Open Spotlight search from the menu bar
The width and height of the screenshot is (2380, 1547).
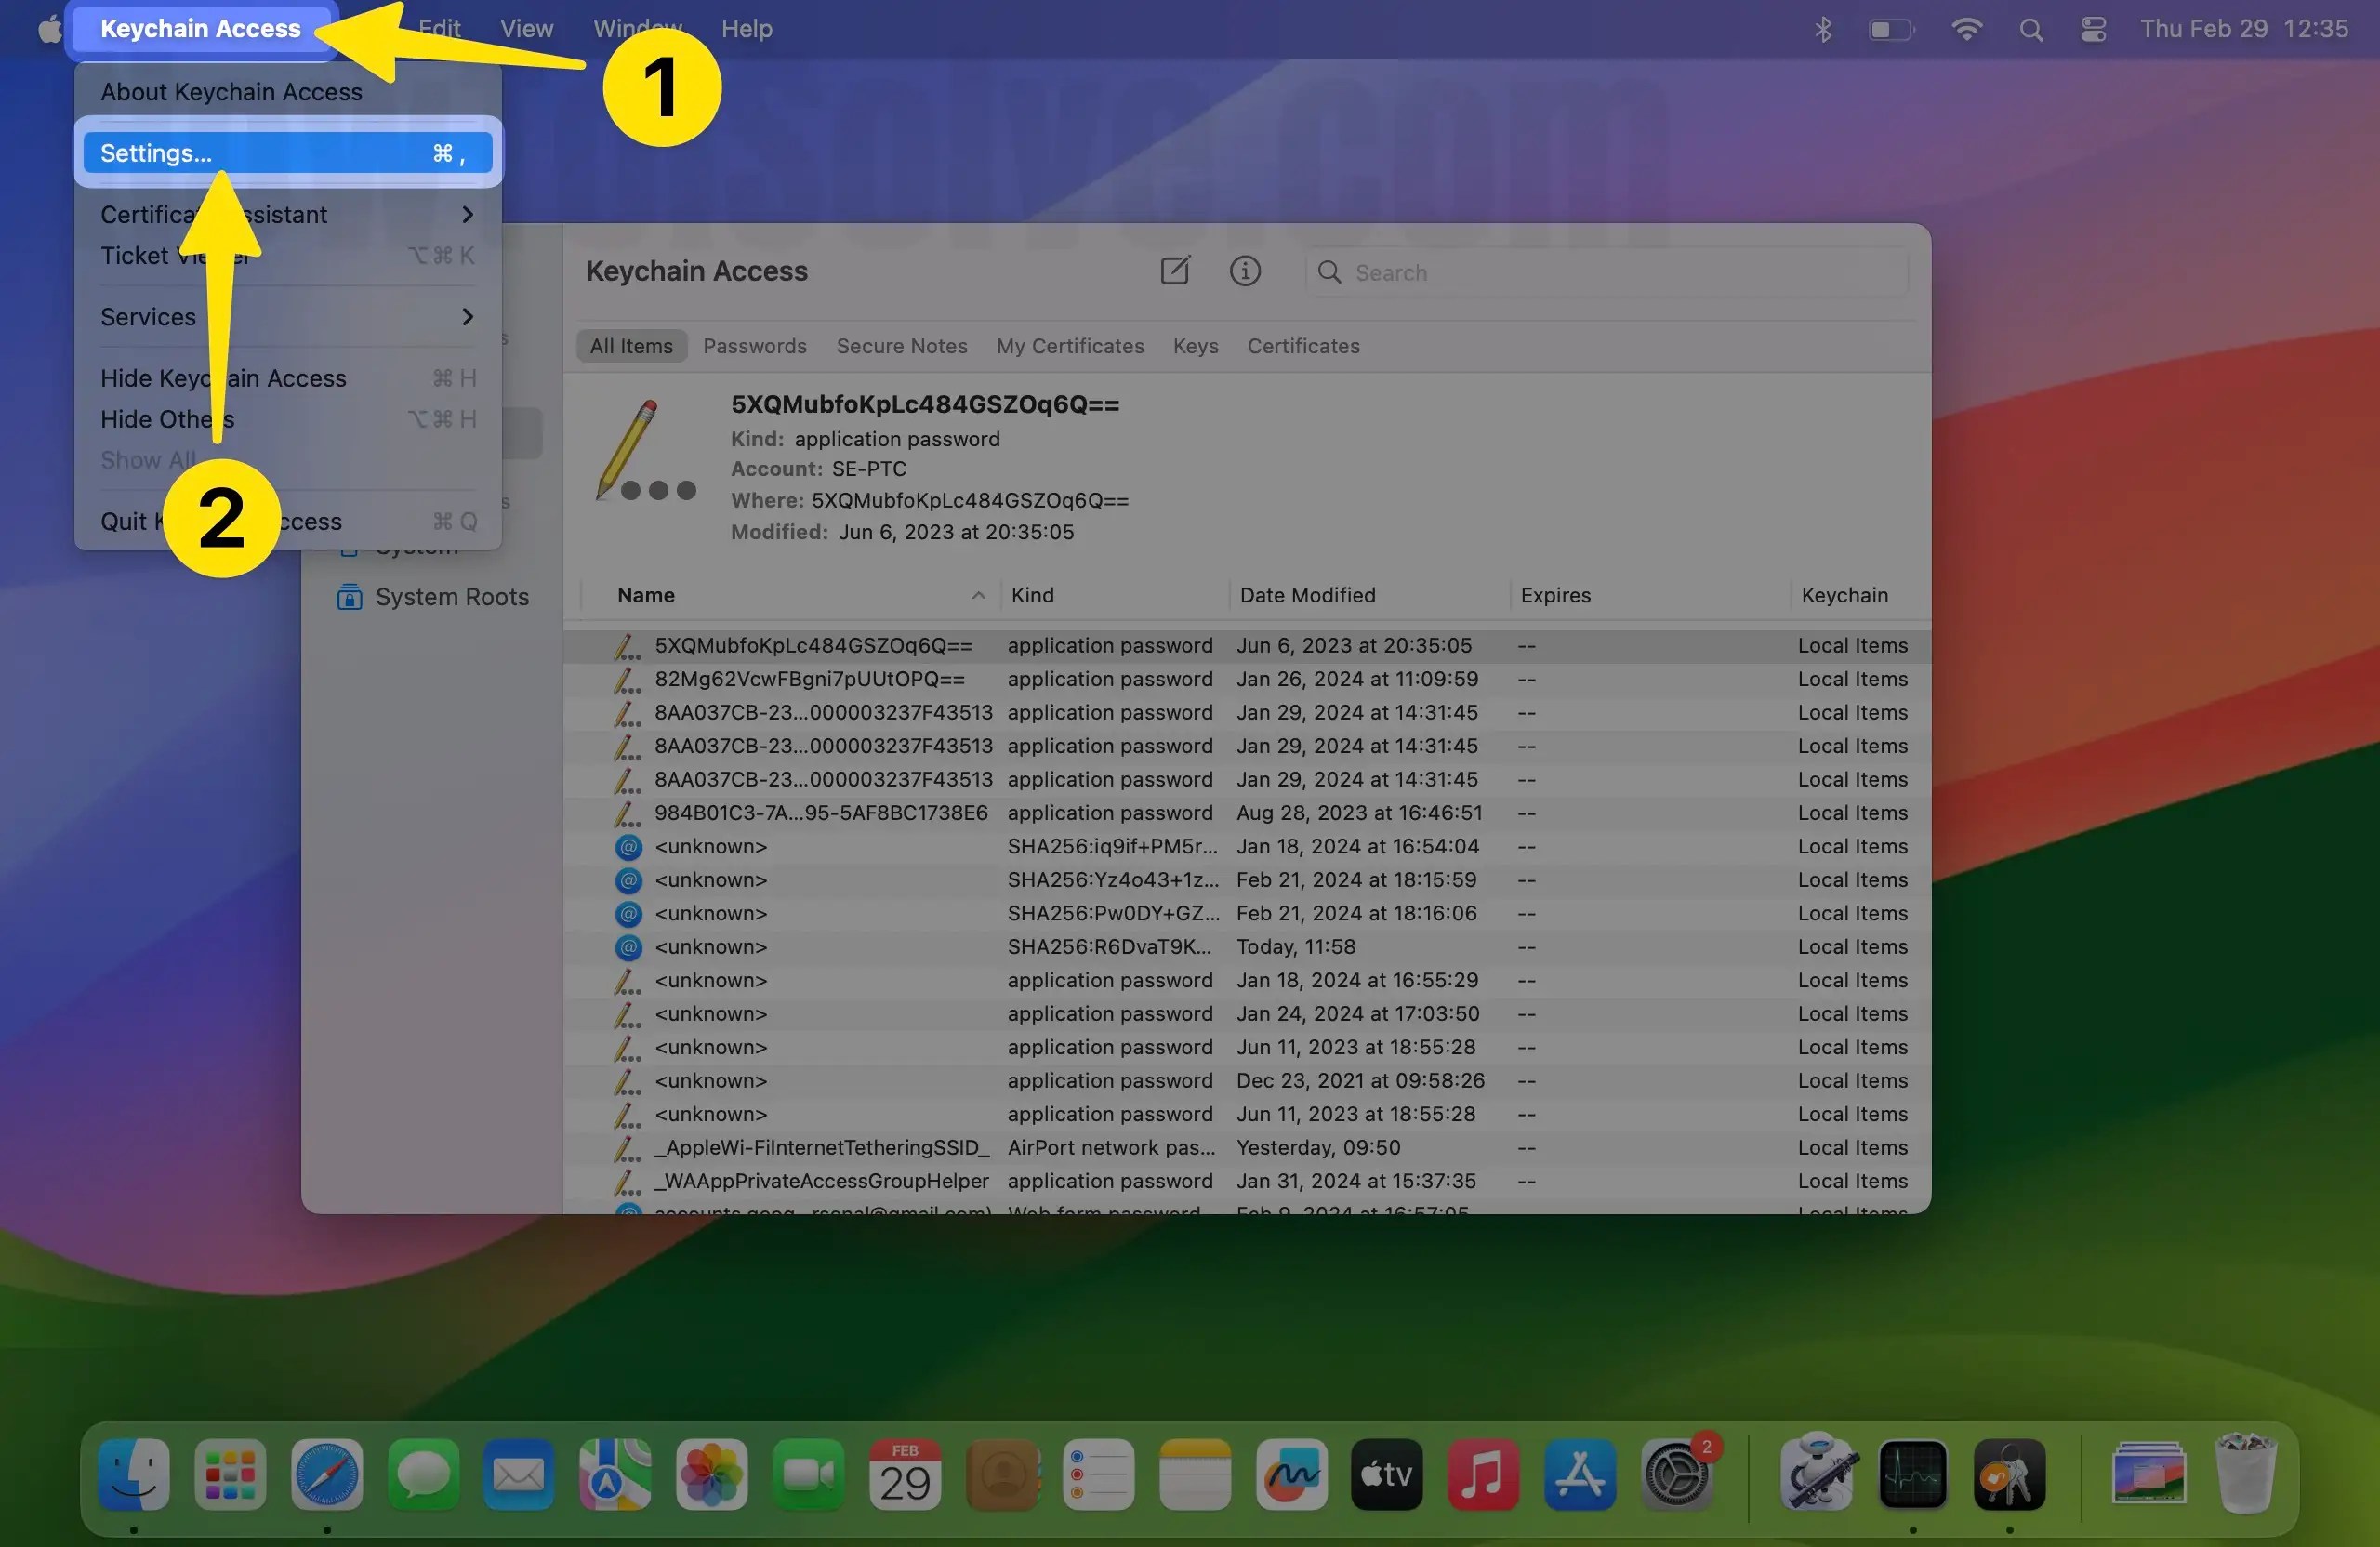2030,28
